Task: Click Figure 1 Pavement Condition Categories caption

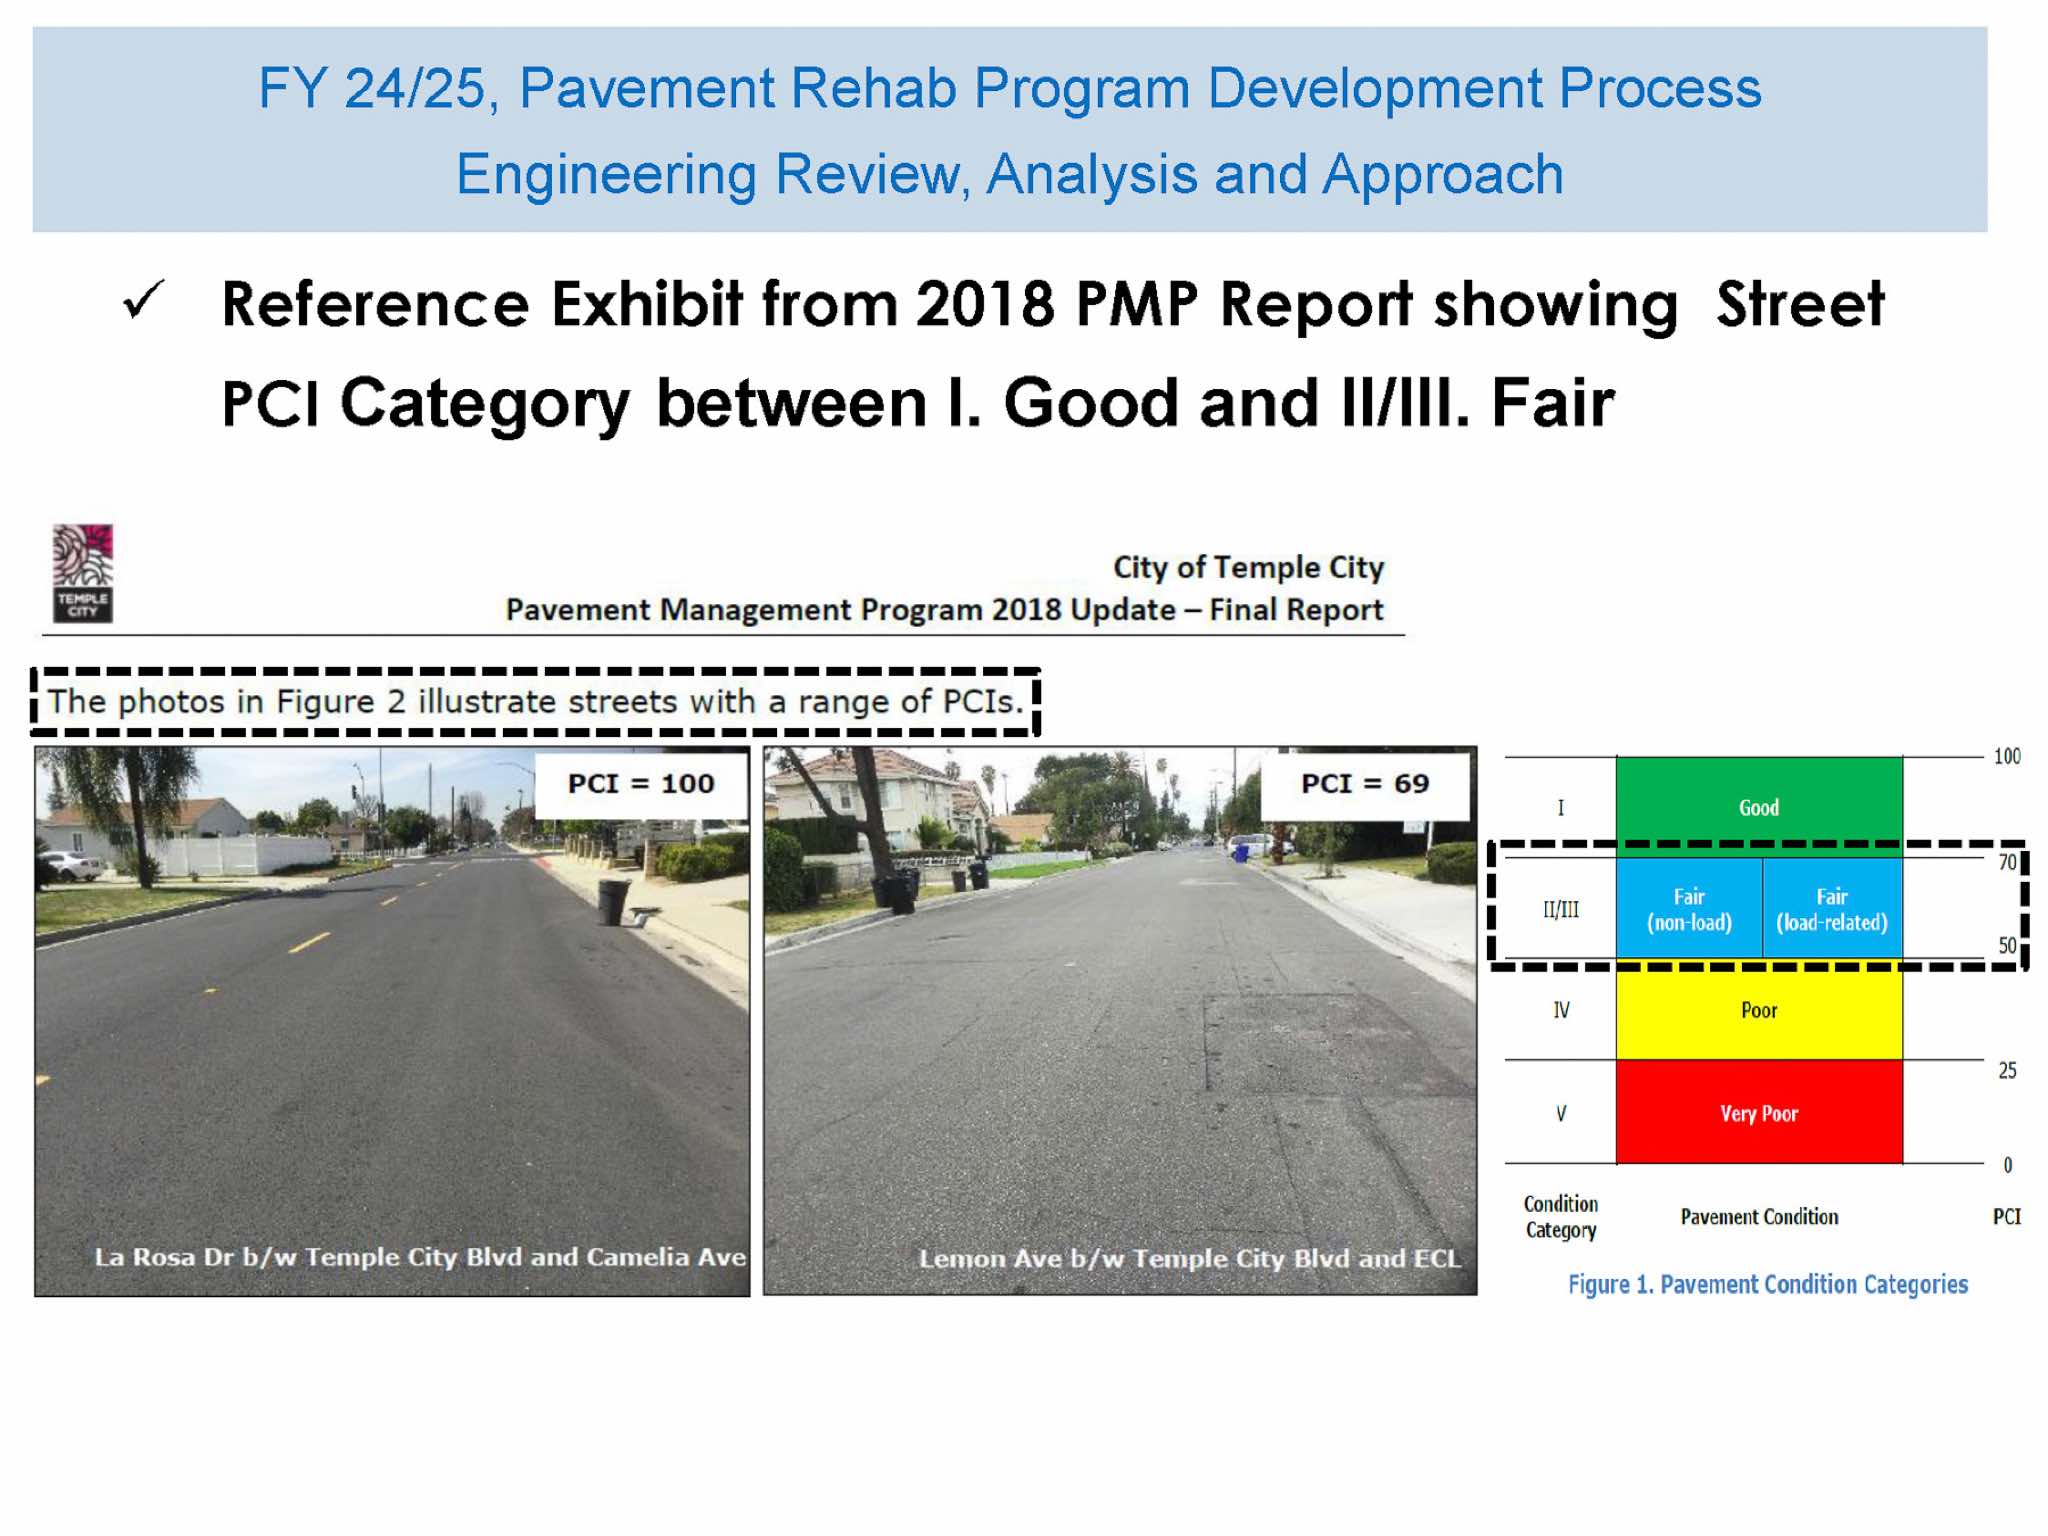Action: 1767,1284
